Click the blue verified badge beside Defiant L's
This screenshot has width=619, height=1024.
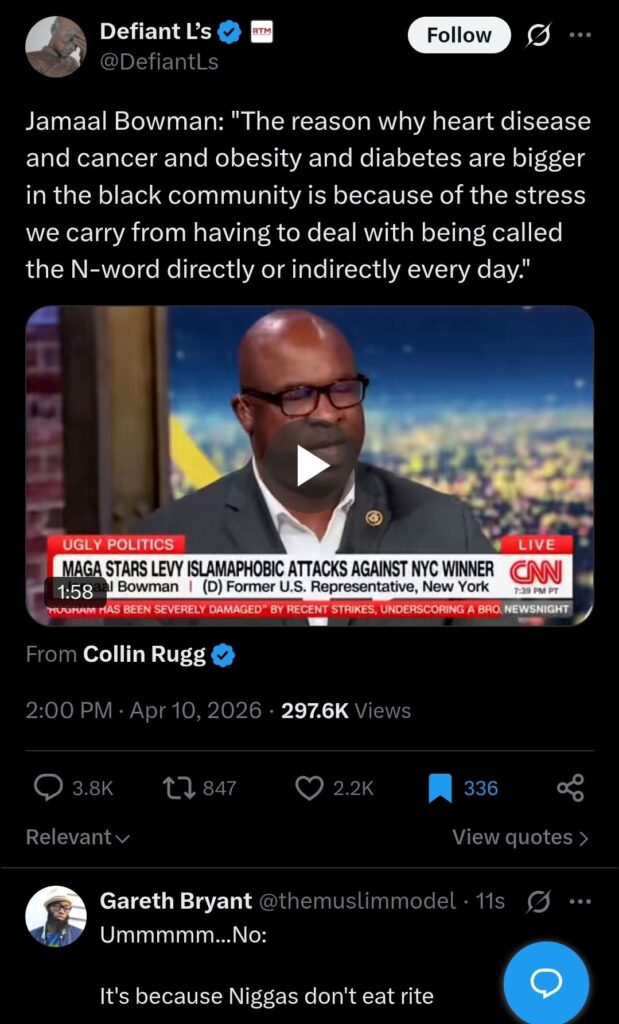(229, 32)
